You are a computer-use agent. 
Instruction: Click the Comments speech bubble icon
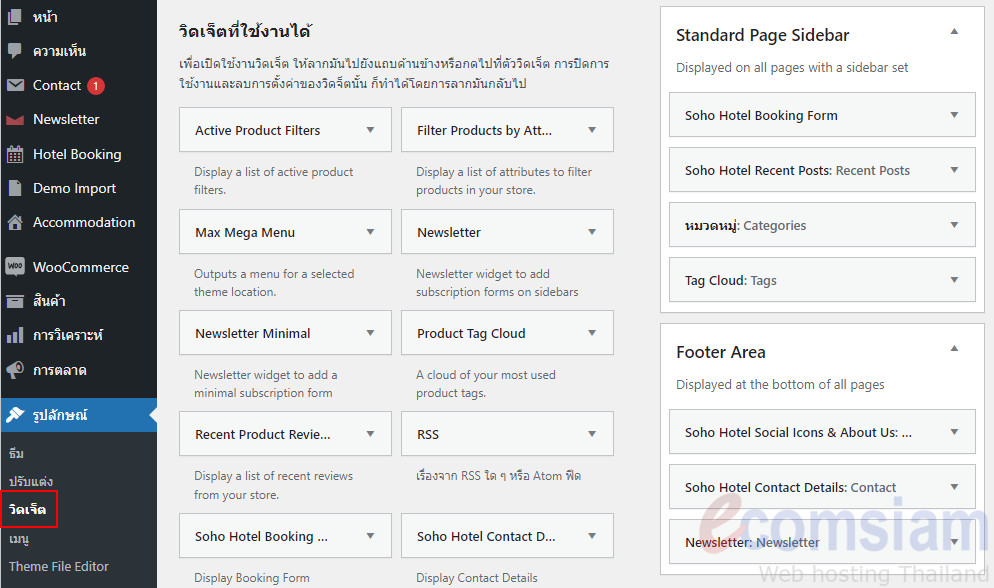tap(15, 51)
